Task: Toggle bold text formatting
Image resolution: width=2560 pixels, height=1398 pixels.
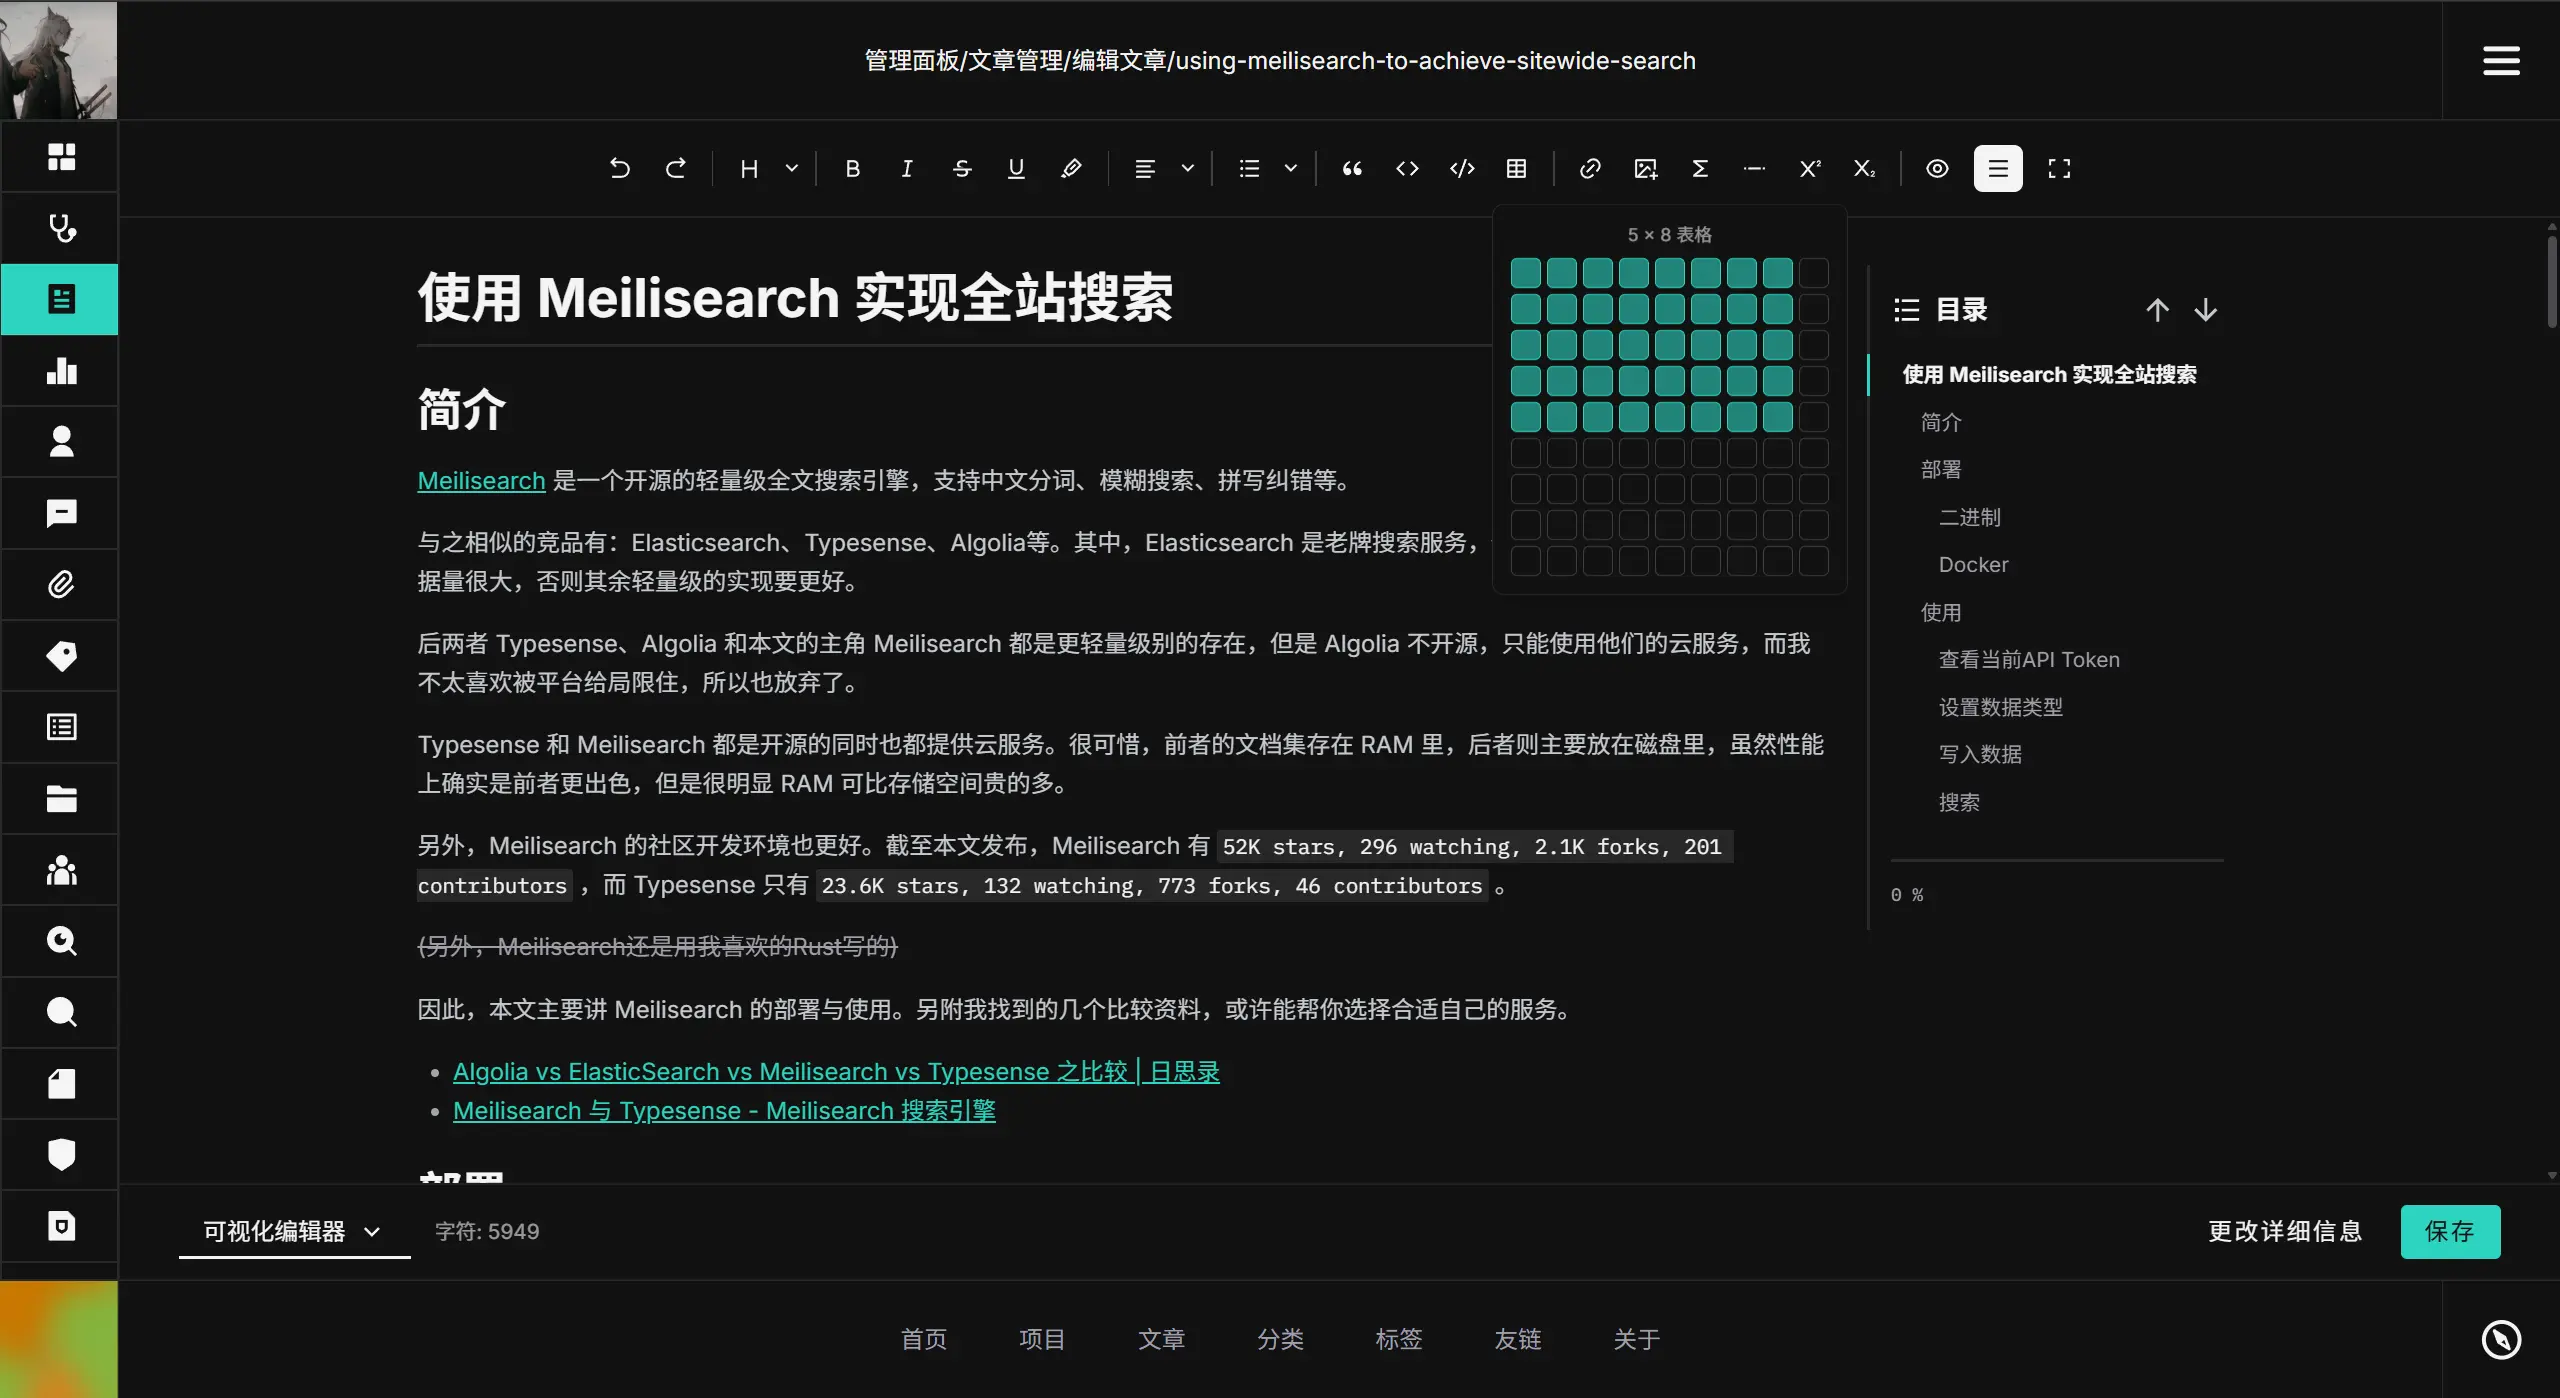Action: (x=852, y=168)
